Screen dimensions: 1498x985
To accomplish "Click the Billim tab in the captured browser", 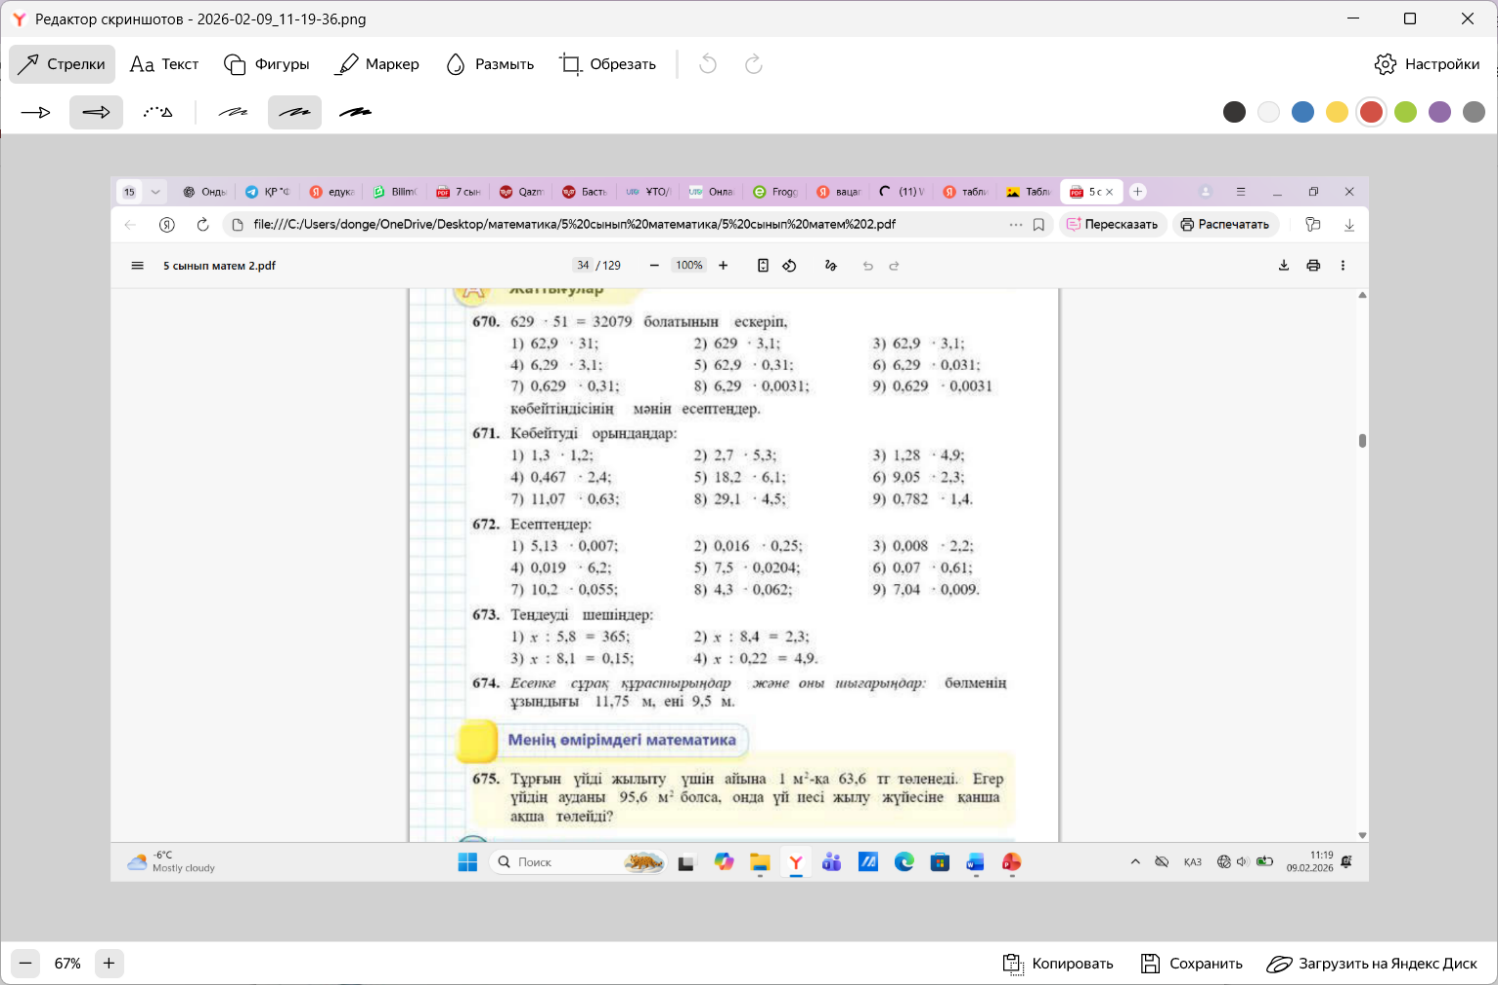I will point(395,192).
